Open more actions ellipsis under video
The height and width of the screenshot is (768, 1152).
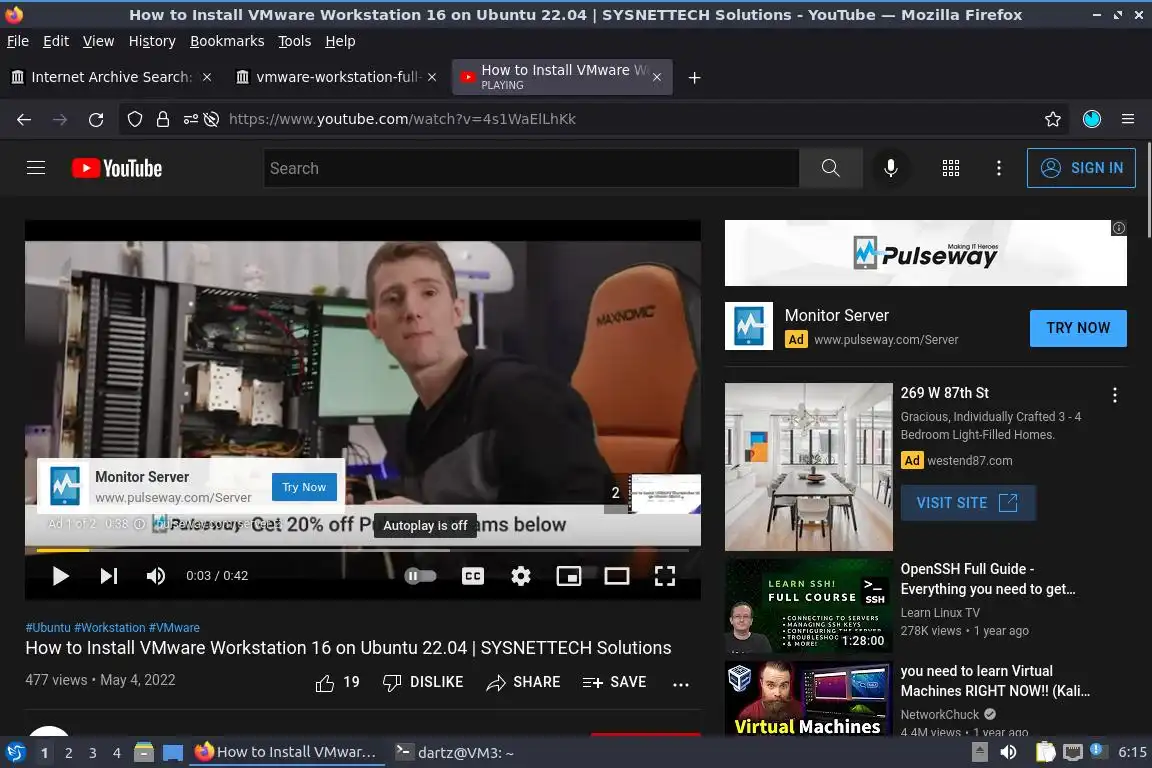pos(681,683)
